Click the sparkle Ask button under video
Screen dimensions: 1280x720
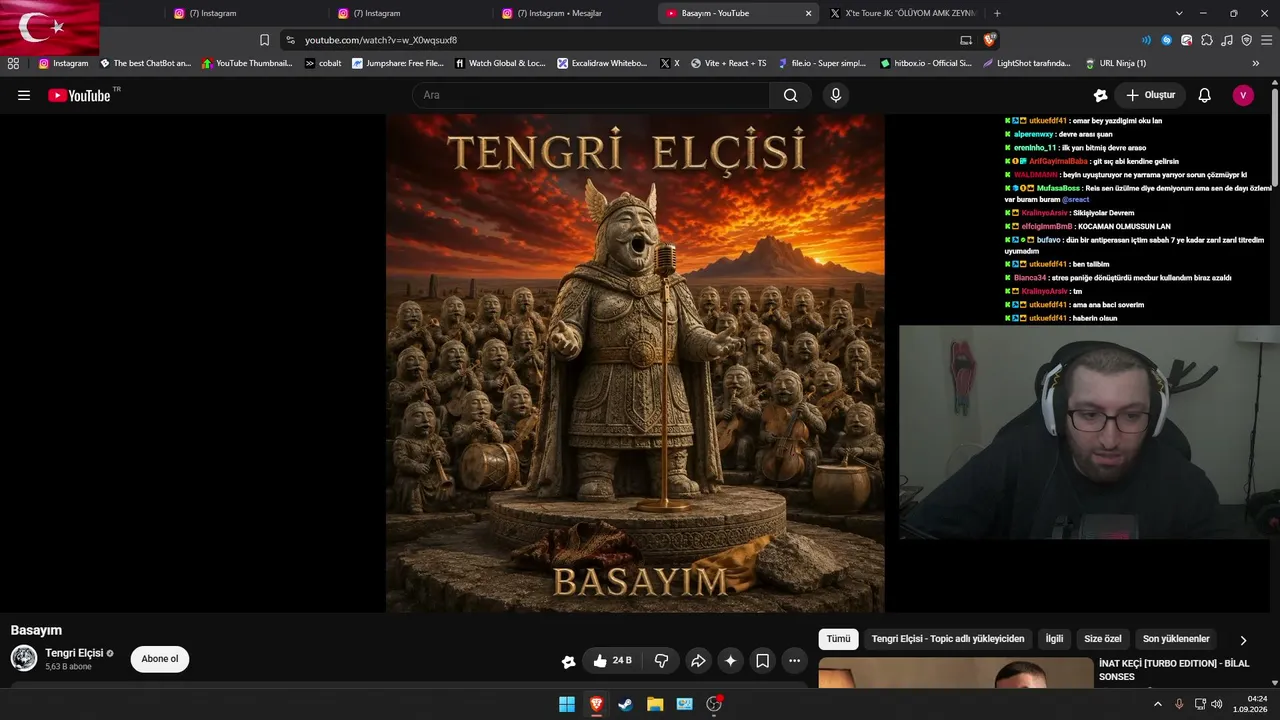(x=730, y=660)
